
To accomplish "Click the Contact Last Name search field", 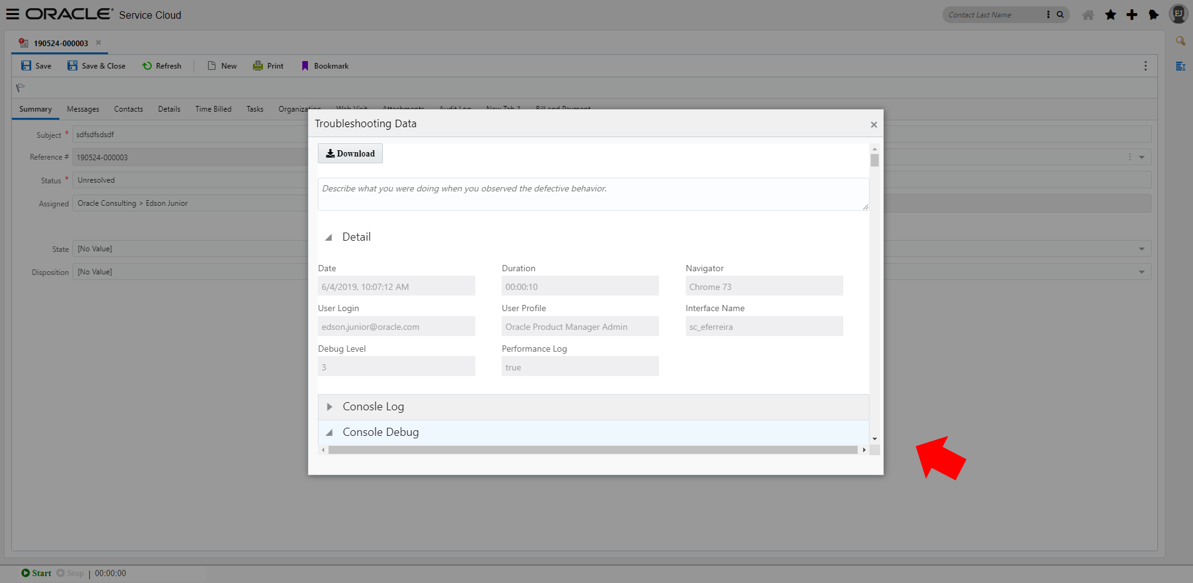I will [994, 14].
